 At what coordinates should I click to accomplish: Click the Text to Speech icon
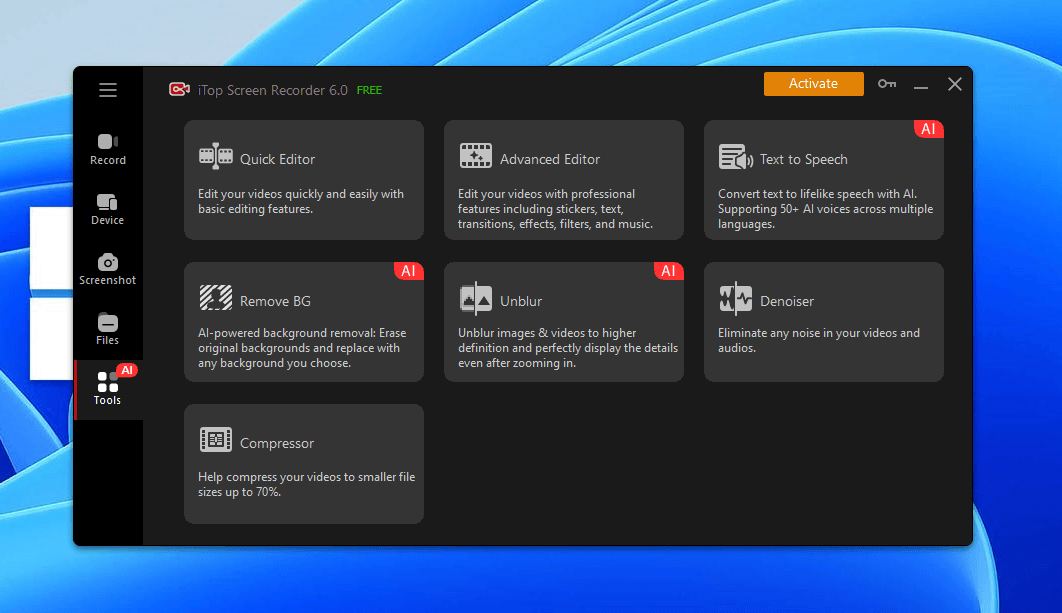(x=736, y=156)
